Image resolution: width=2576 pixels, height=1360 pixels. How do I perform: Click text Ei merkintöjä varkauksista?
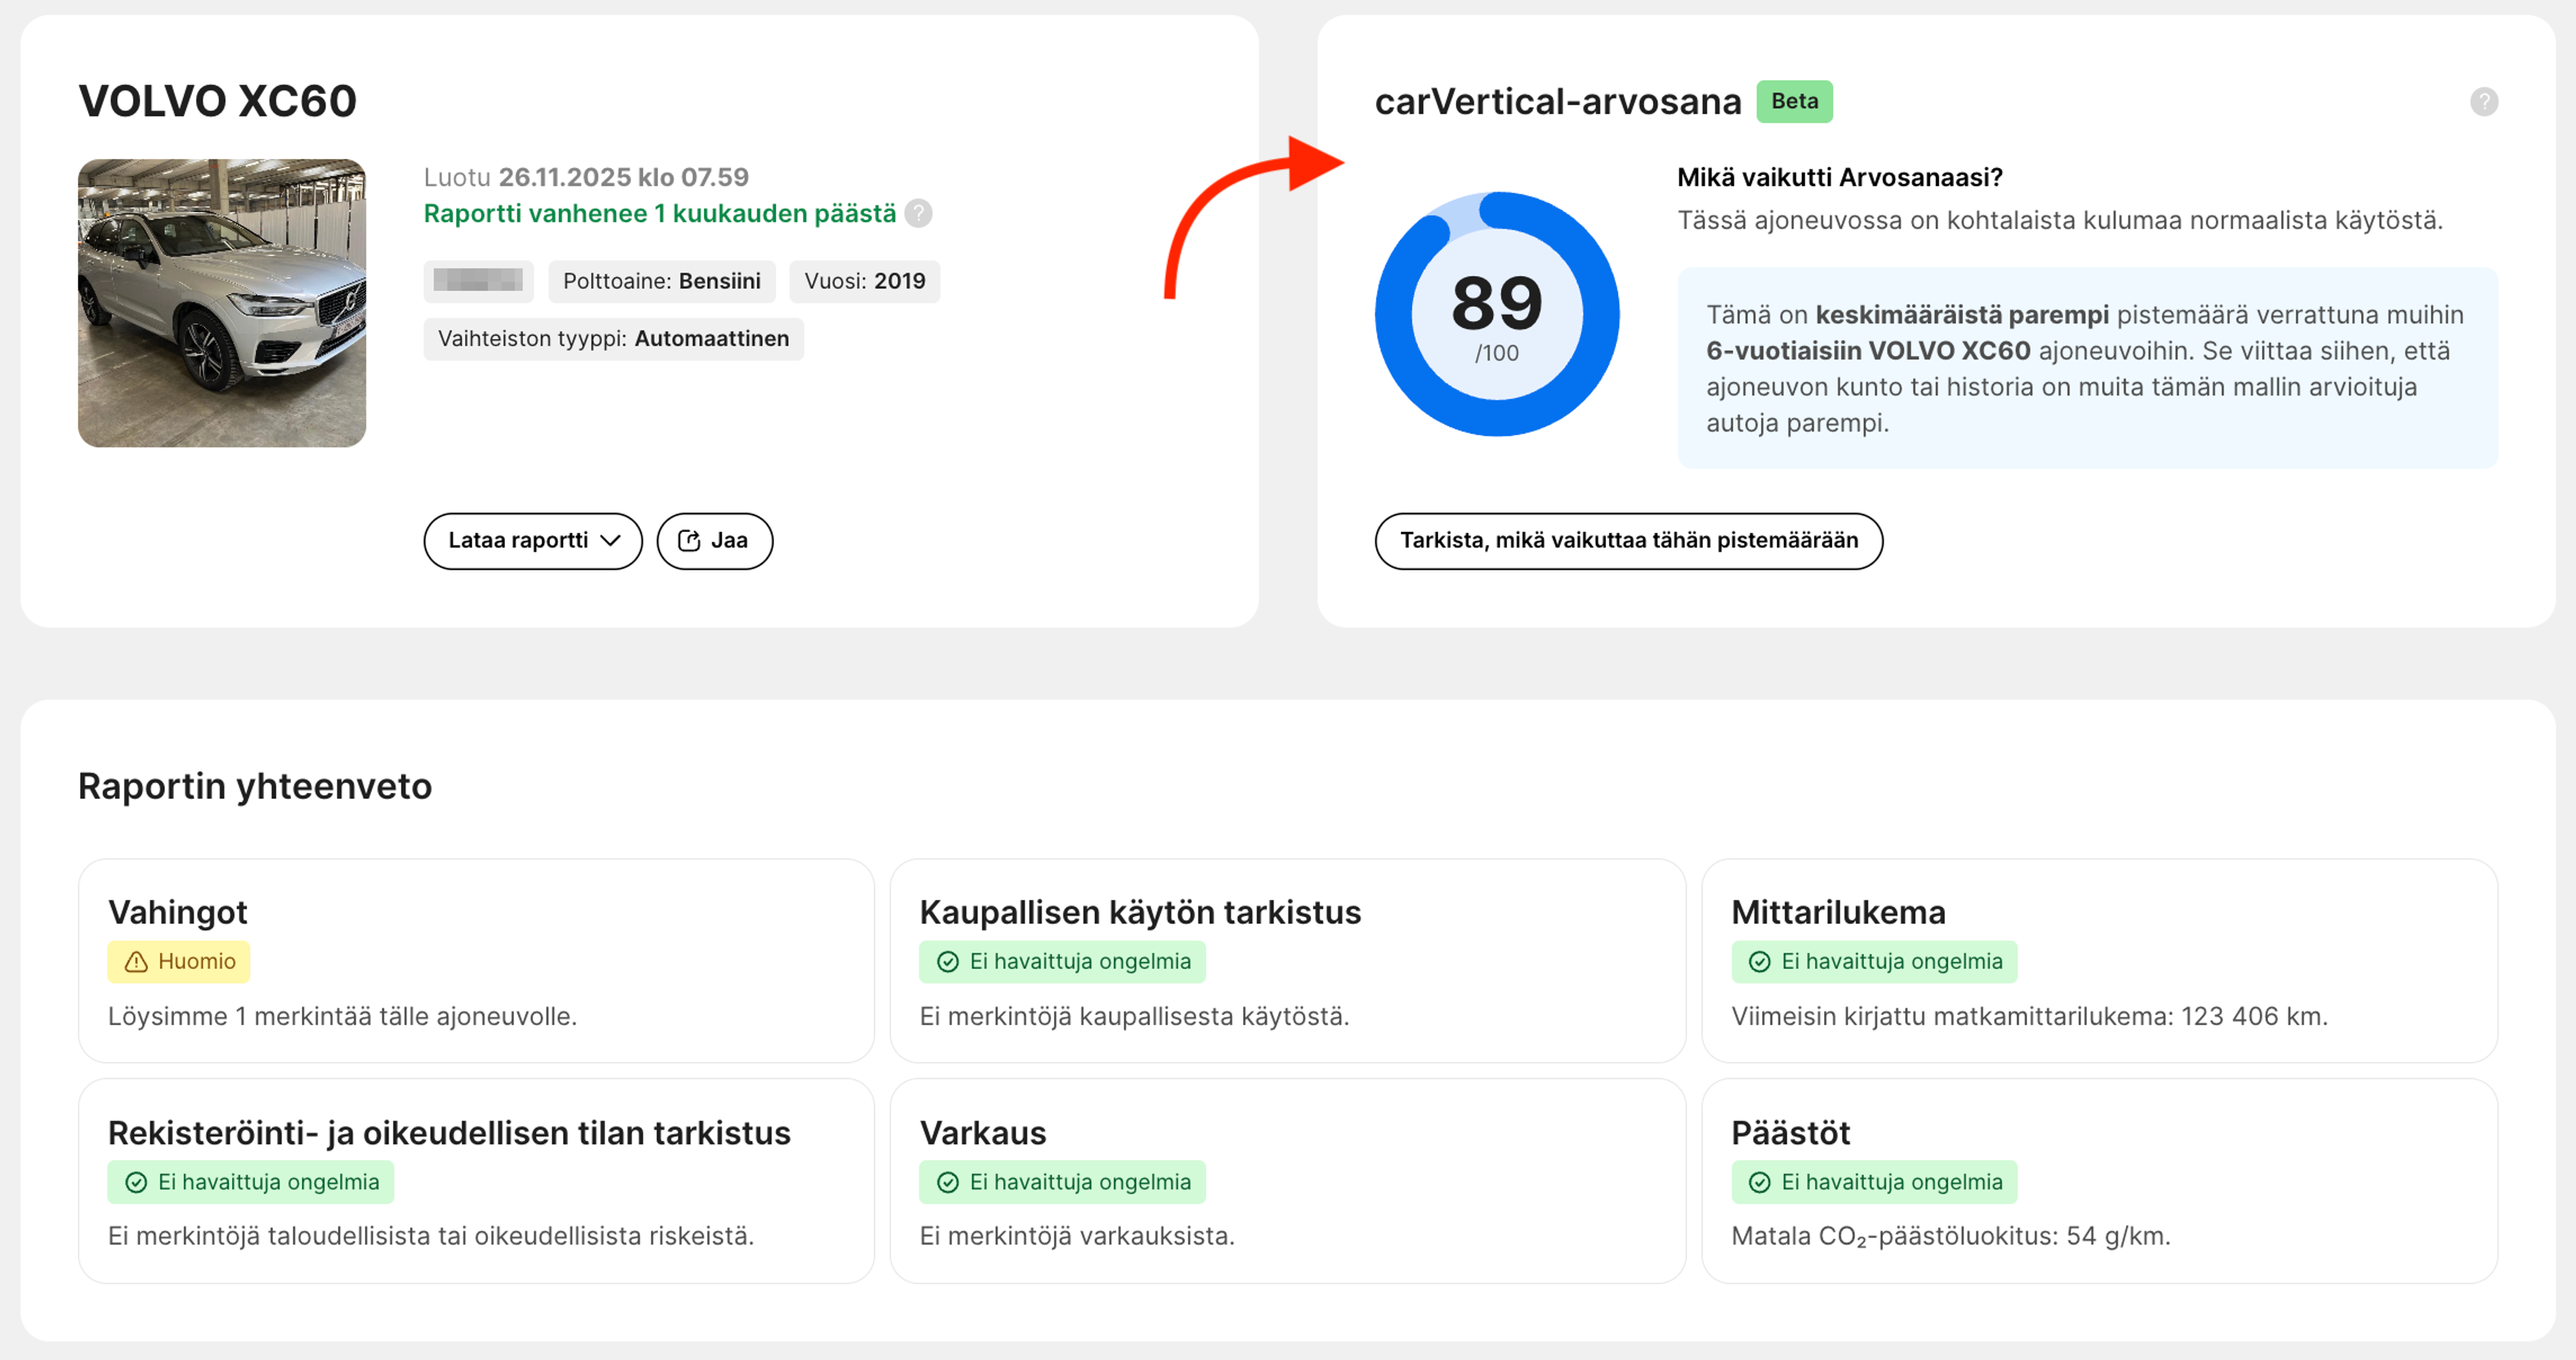(1077, 1237)
